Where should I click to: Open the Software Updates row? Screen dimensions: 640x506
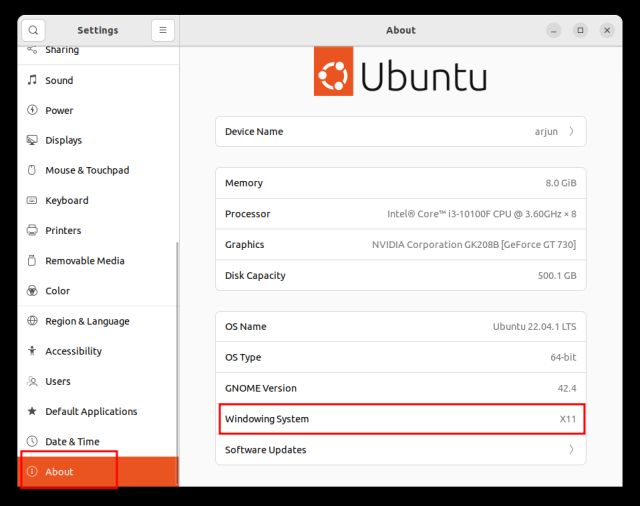coord(401,449)
